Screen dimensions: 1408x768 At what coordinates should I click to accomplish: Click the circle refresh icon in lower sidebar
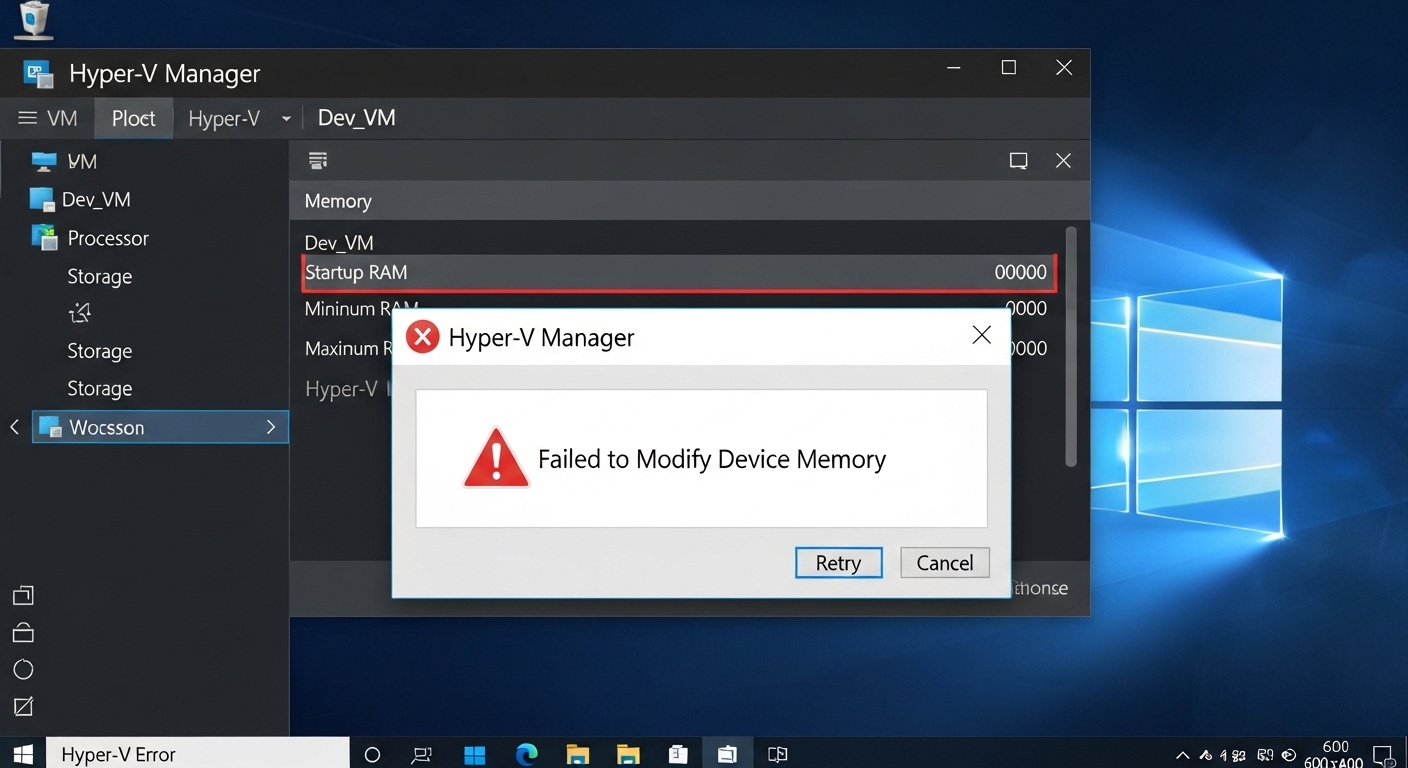[x=23, y=669]
